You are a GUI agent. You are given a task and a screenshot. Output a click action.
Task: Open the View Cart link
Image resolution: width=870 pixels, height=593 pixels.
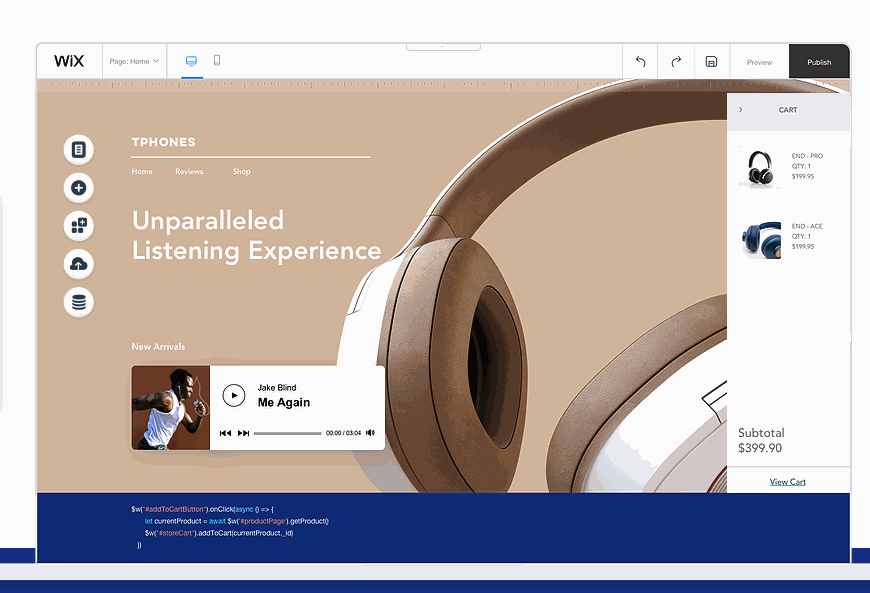click(787, 482)
